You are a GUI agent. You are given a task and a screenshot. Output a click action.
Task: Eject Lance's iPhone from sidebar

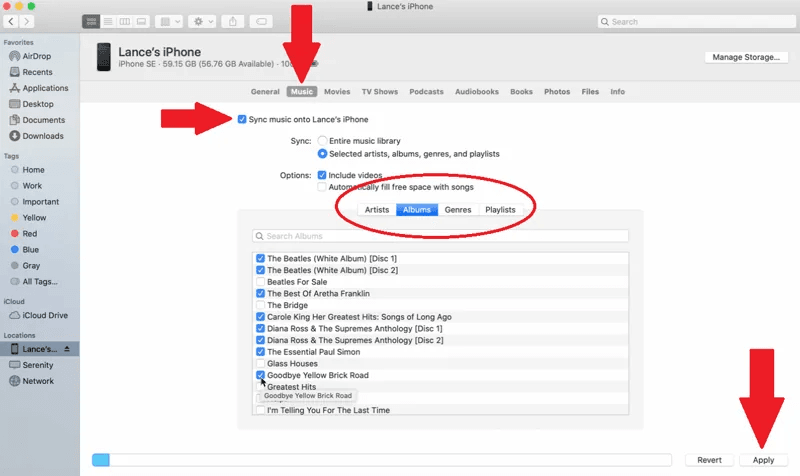click(x=67, y=349)
